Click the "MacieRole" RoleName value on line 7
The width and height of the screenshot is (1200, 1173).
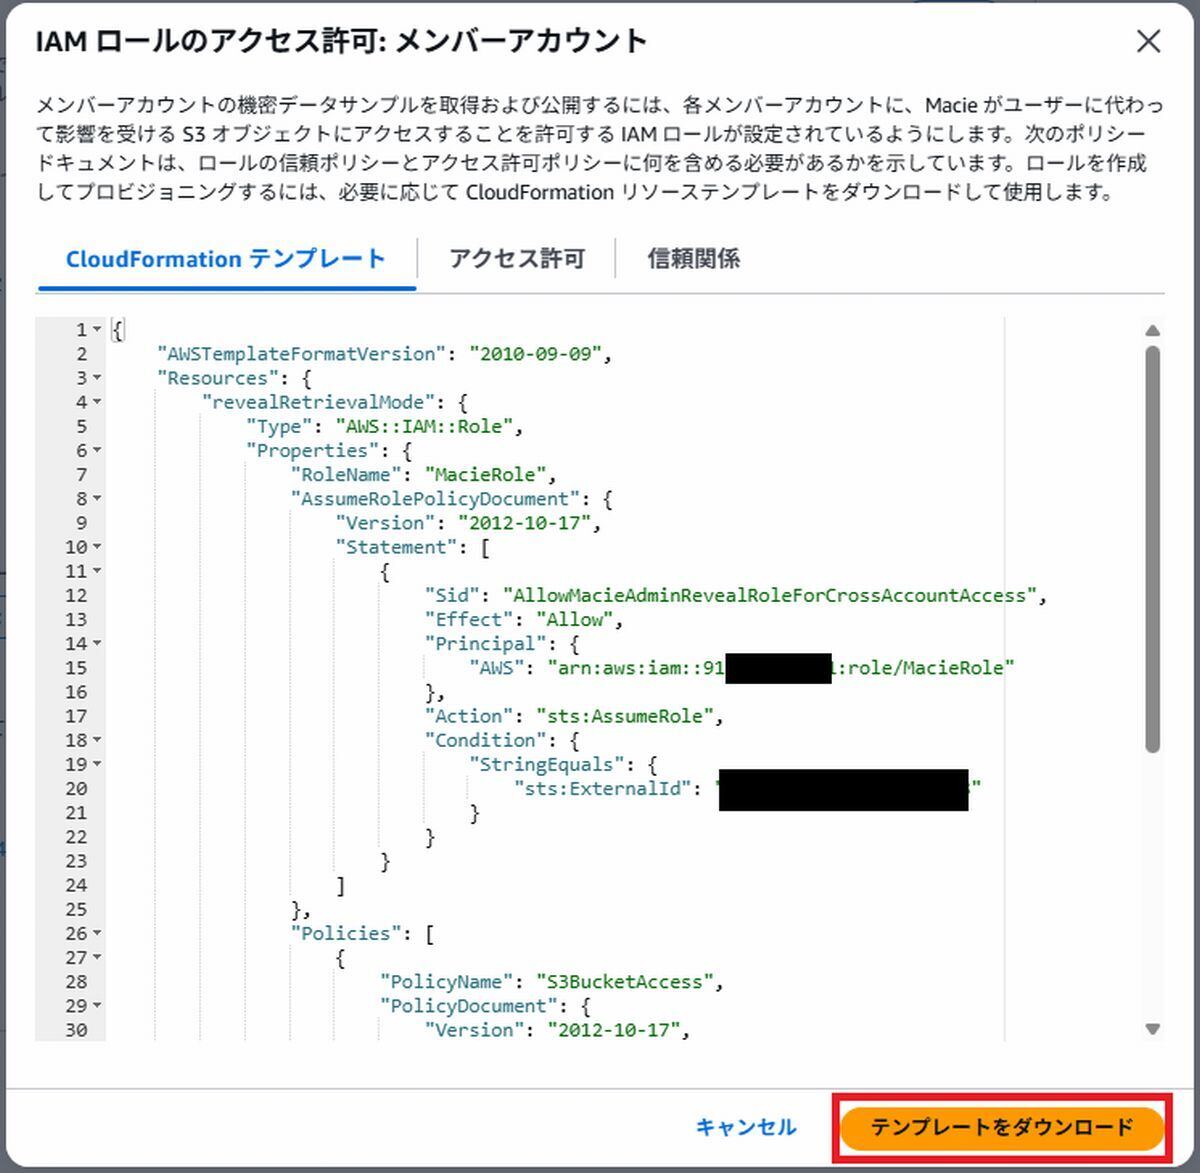tap(485, 474)
